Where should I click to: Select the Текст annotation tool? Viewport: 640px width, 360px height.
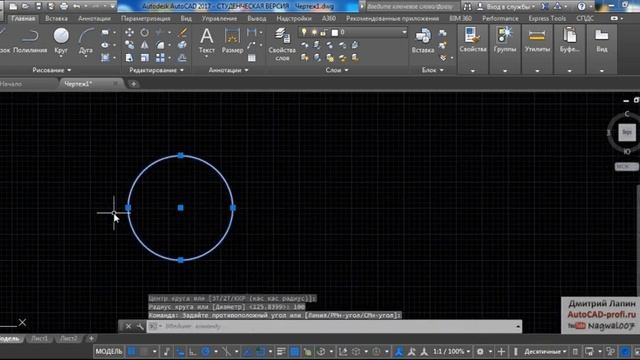[207, 41]
